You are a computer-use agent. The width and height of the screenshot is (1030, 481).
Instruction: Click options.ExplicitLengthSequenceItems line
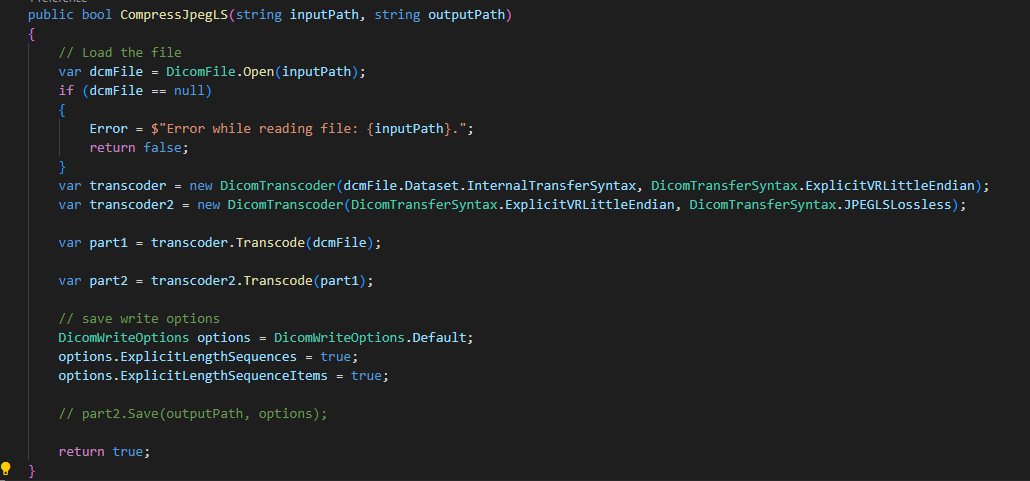click(x=223, y=377)
